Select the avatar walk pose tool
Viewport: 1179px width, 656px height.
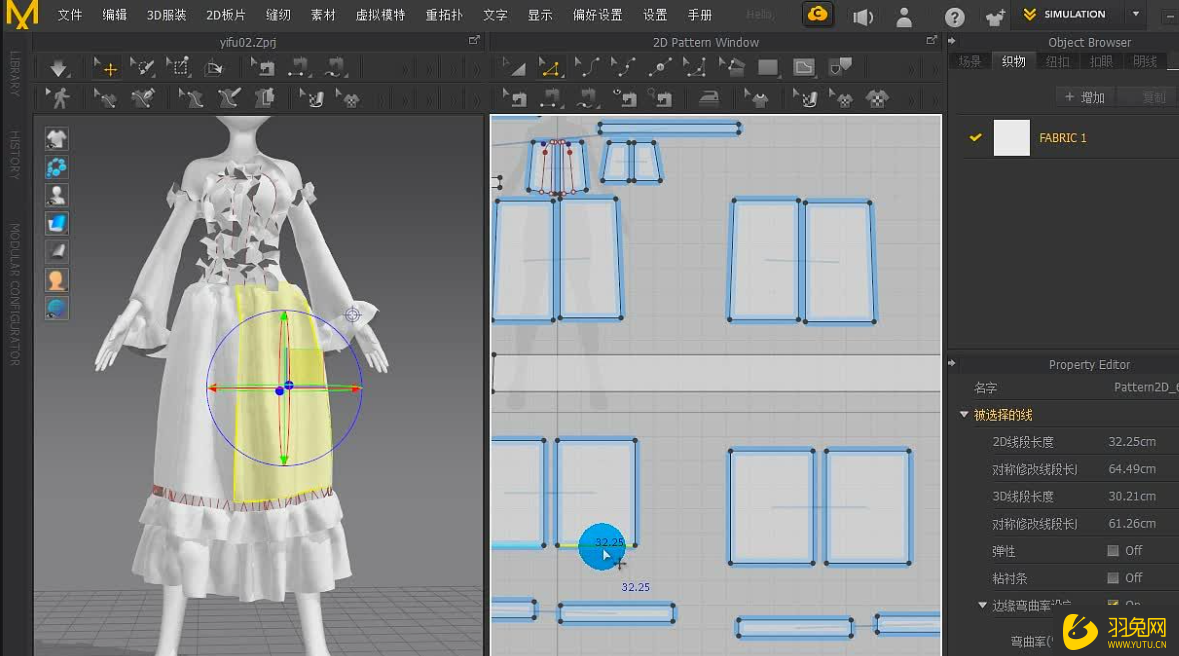pos(58,98)
